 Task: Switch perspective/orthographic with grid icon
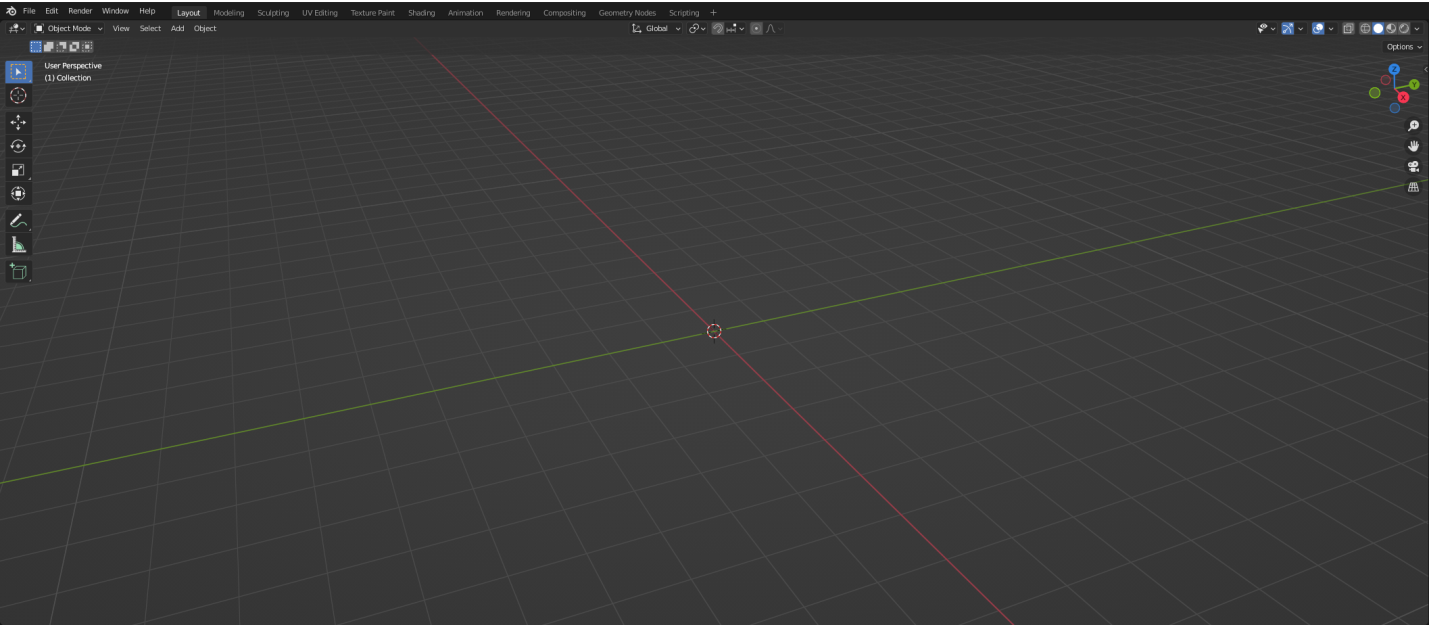tap(1413, 187)
